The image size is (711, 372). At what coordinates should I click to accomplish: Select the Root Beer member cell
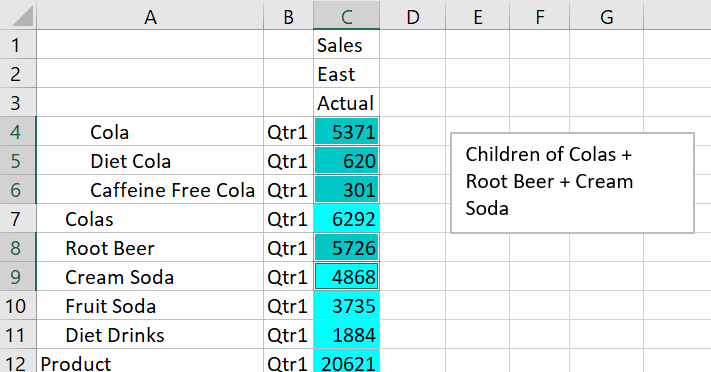coord(150,248)
